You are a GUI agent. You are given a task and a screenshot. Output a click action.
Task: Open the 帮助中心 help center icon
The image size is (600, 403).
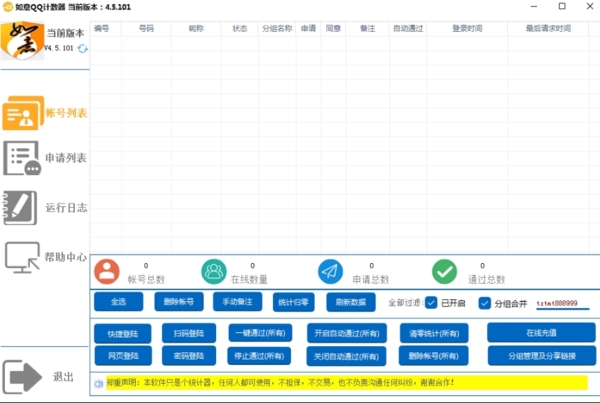point(22,257)
